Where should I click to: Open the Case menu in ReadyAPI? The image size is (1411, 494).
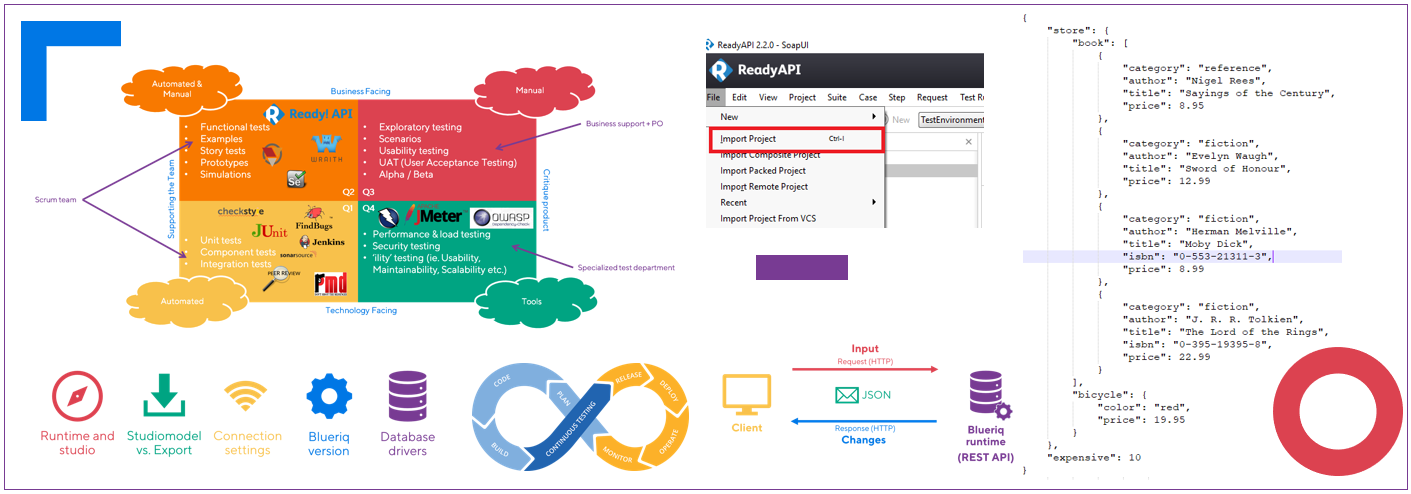tap(868, 97)
